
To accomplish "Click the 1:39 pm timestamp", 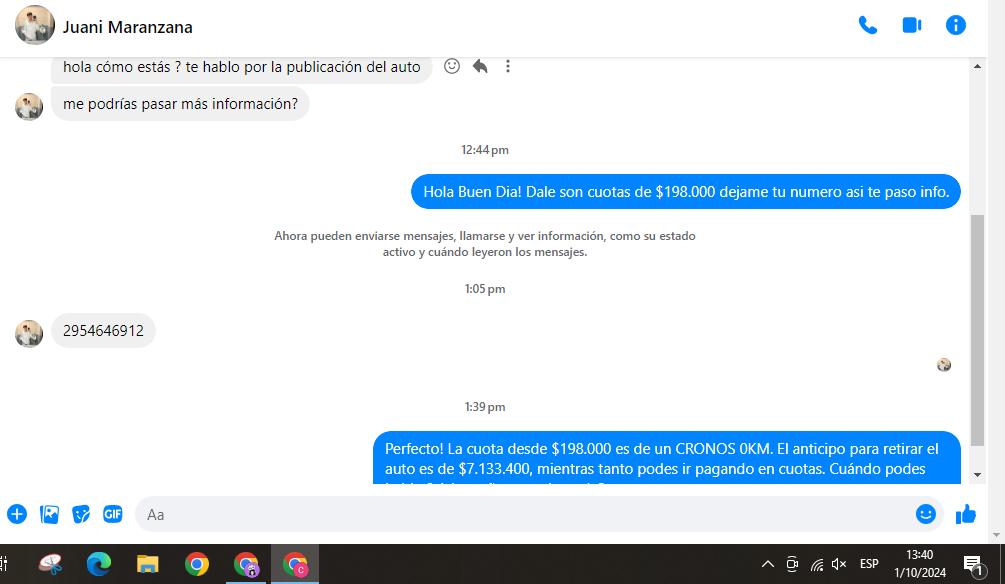I will (x=485, y=407).
